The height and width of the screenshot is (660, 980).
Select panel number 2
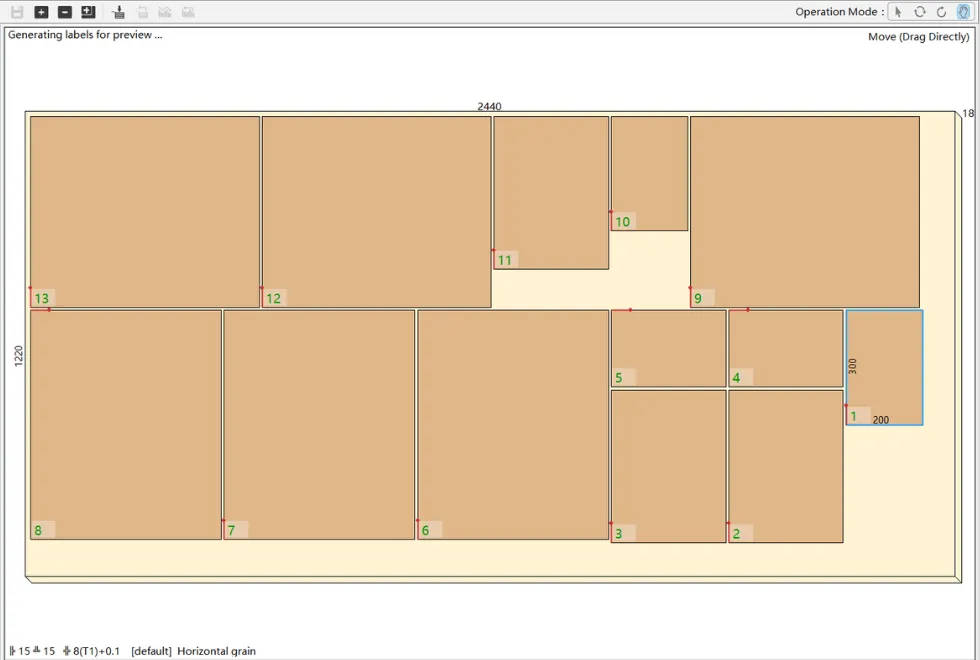786,466
